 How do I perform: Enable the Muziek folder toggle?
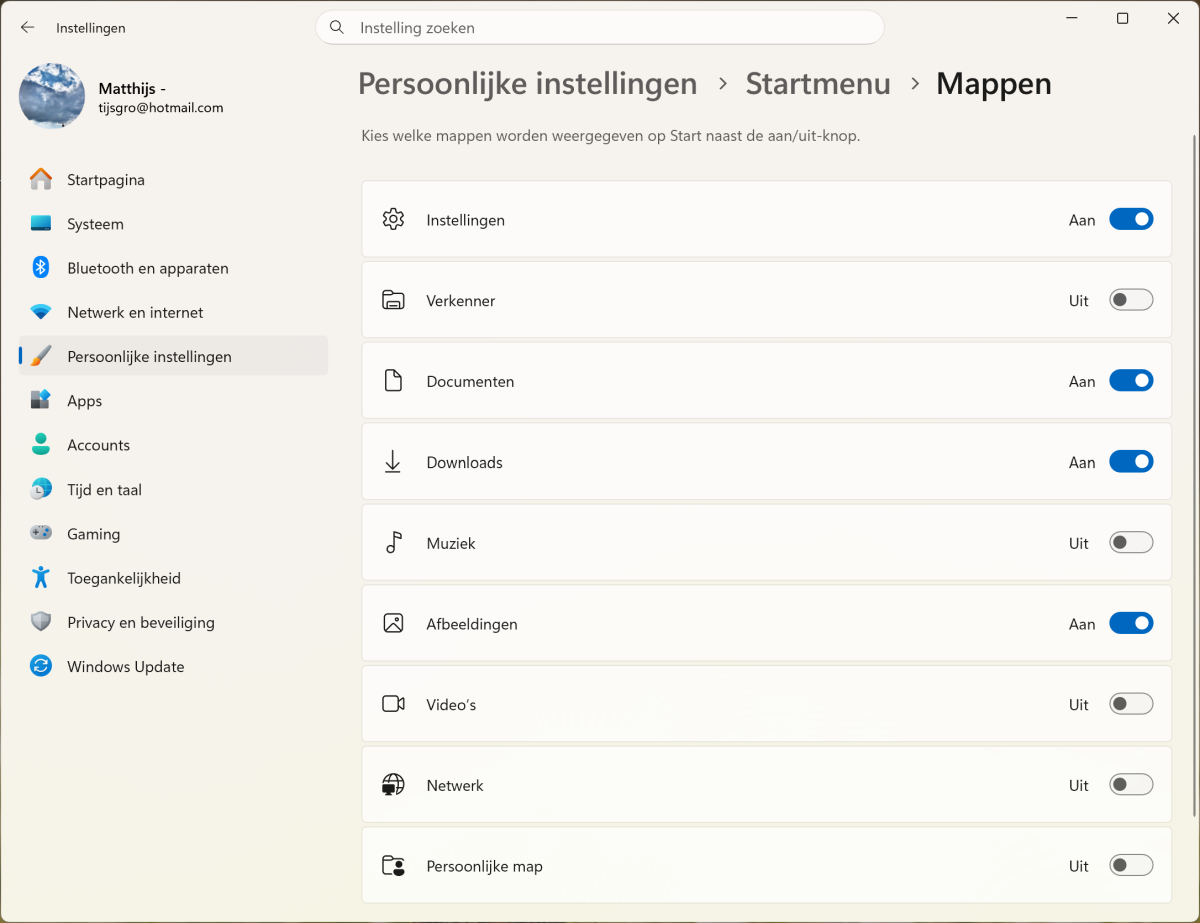pos(1131,543)
